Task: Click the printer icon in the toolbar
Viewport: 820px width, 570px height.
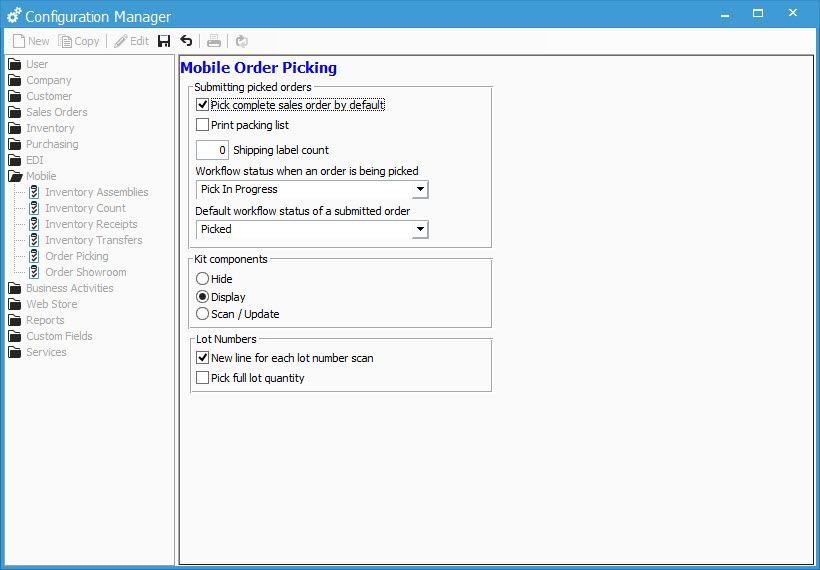Action: click(214, 41)
